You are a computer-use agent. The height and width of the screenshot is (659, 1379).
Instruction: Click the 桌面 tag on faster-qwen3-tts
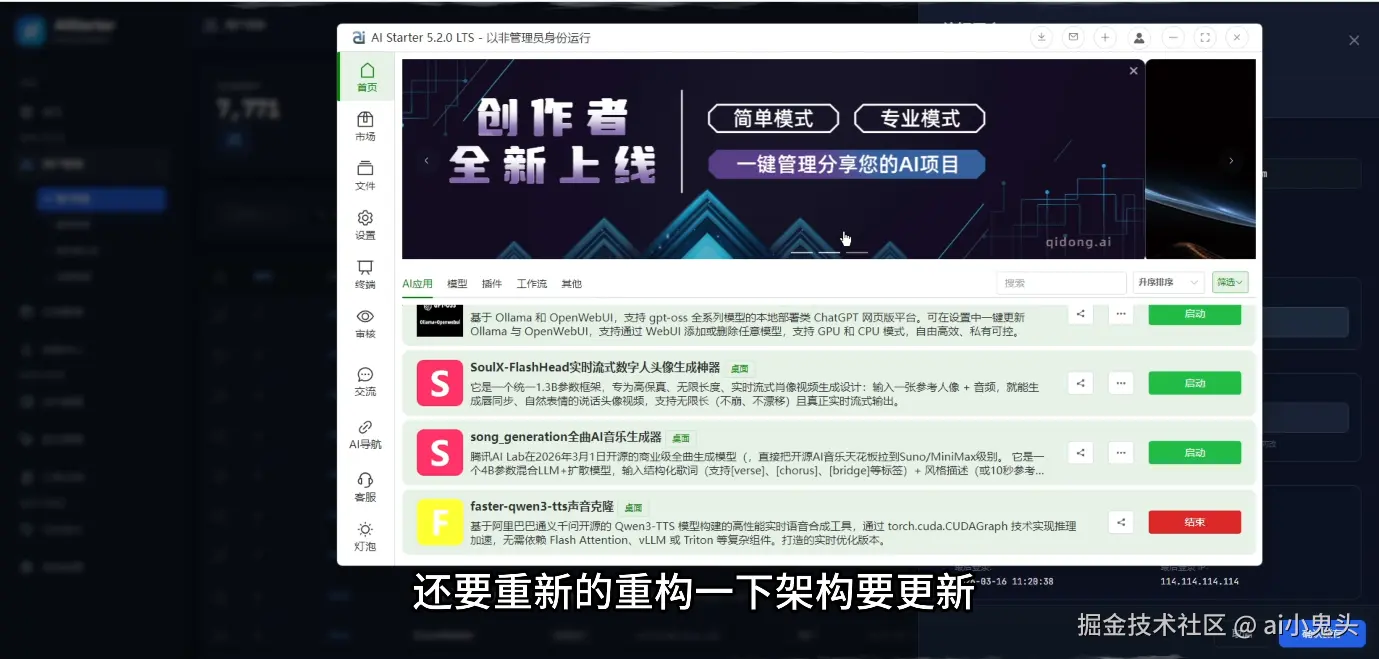point(633,508)
